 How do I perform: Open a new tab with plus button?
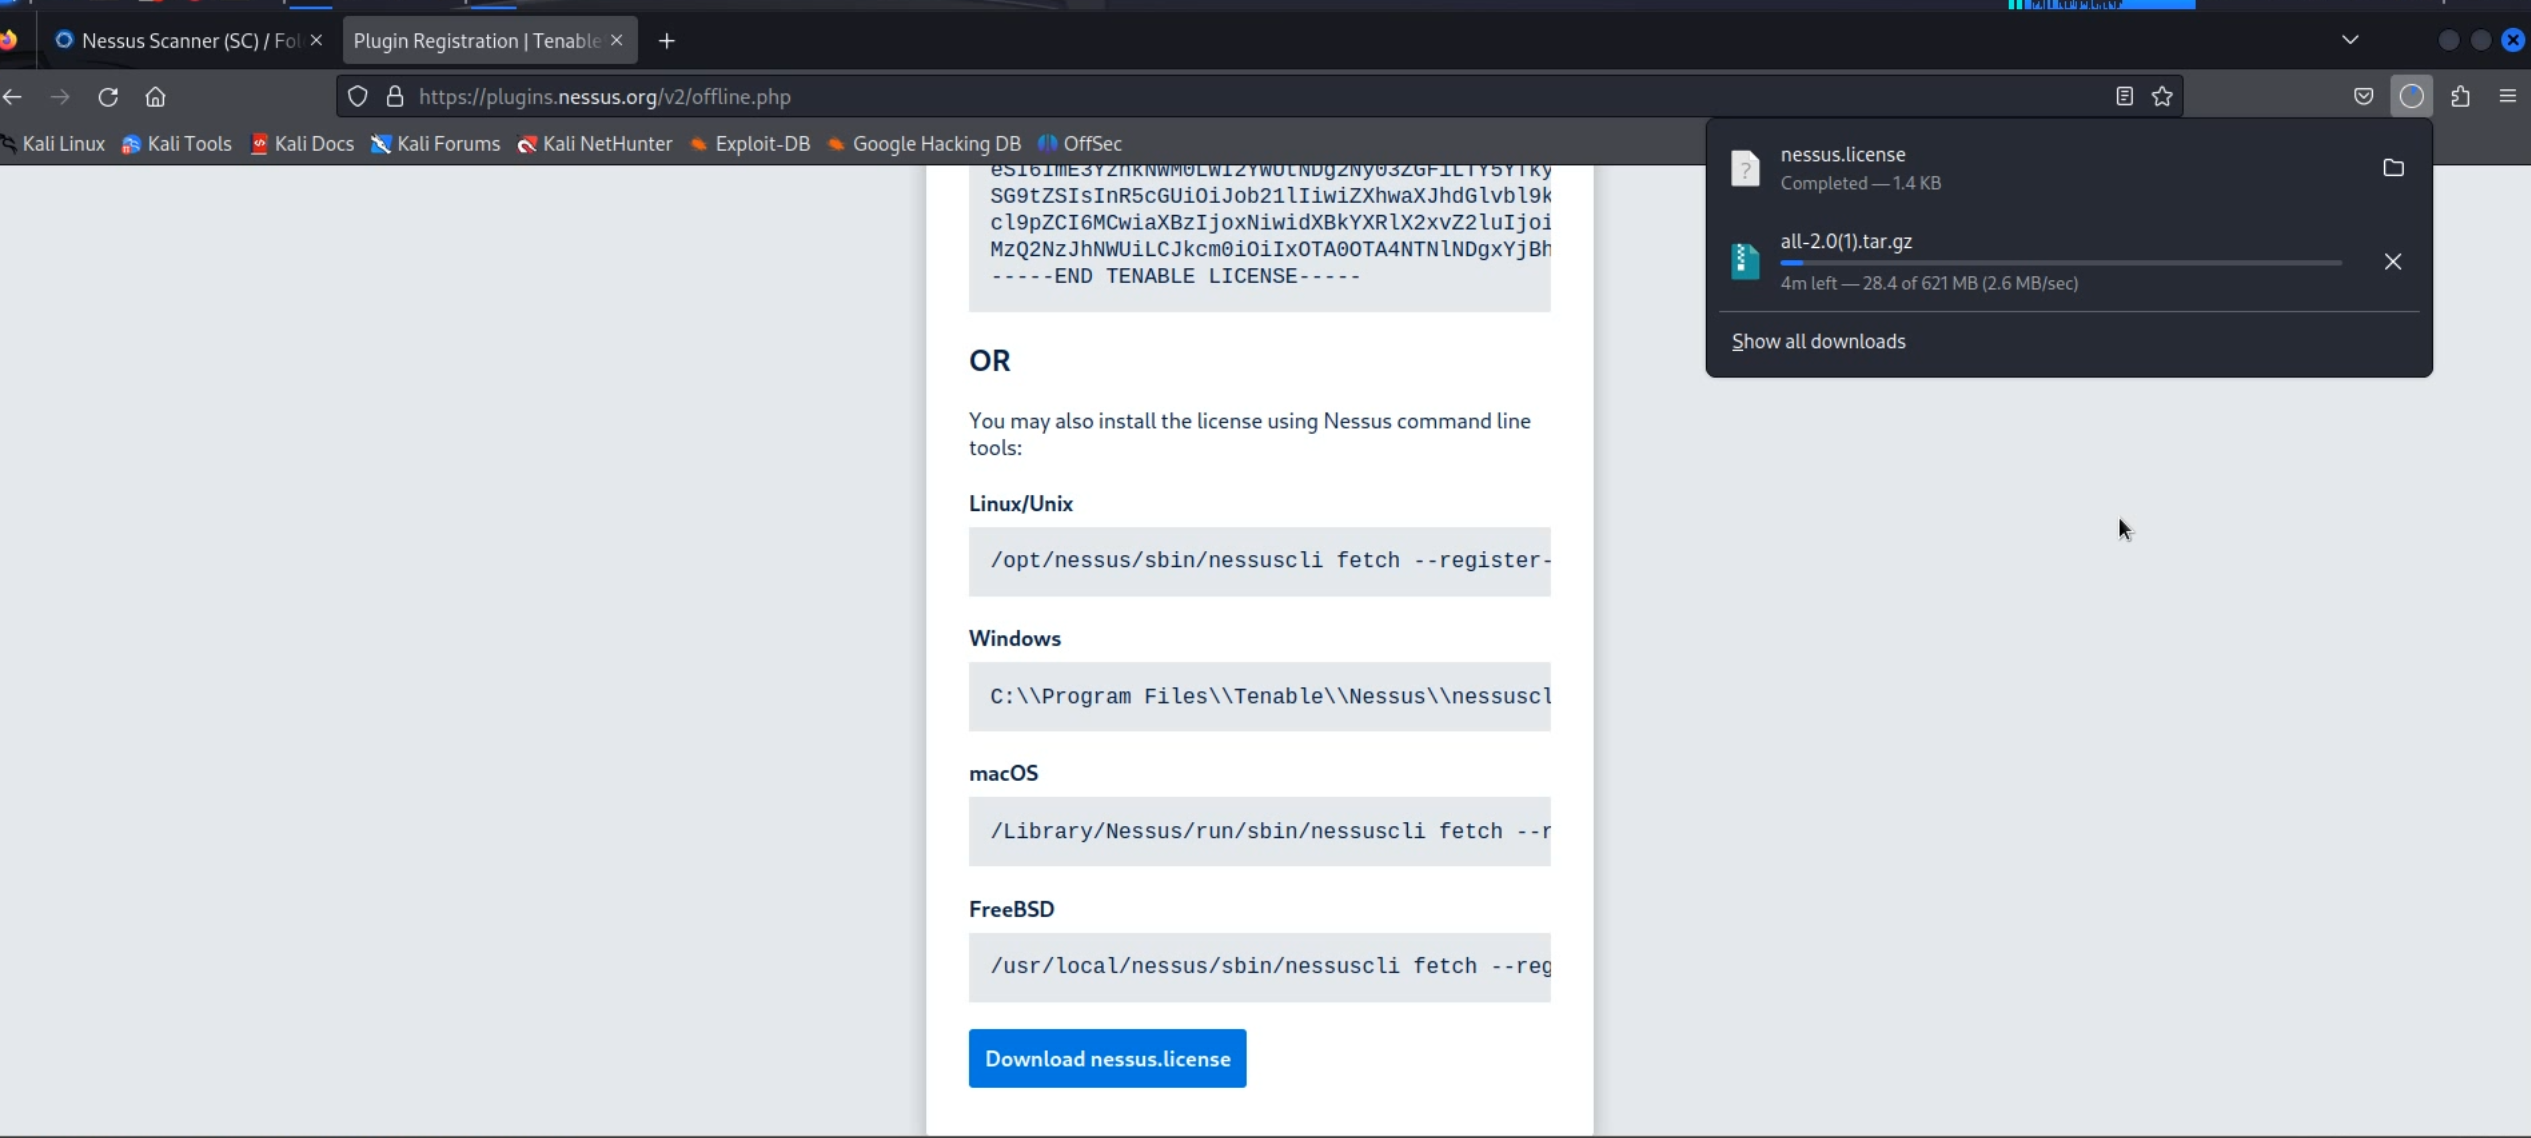click(667, 41)
